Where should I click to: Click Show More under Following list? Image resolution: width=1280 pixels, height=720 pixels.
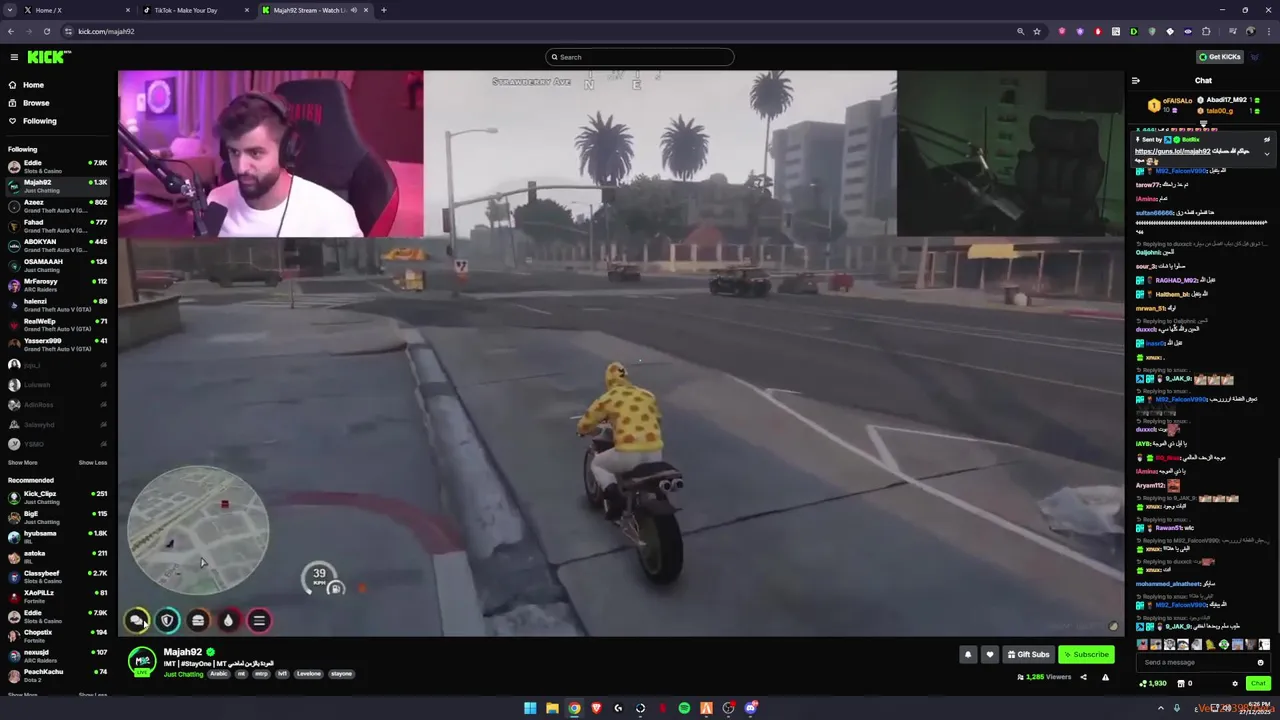[x=22, y=462]
